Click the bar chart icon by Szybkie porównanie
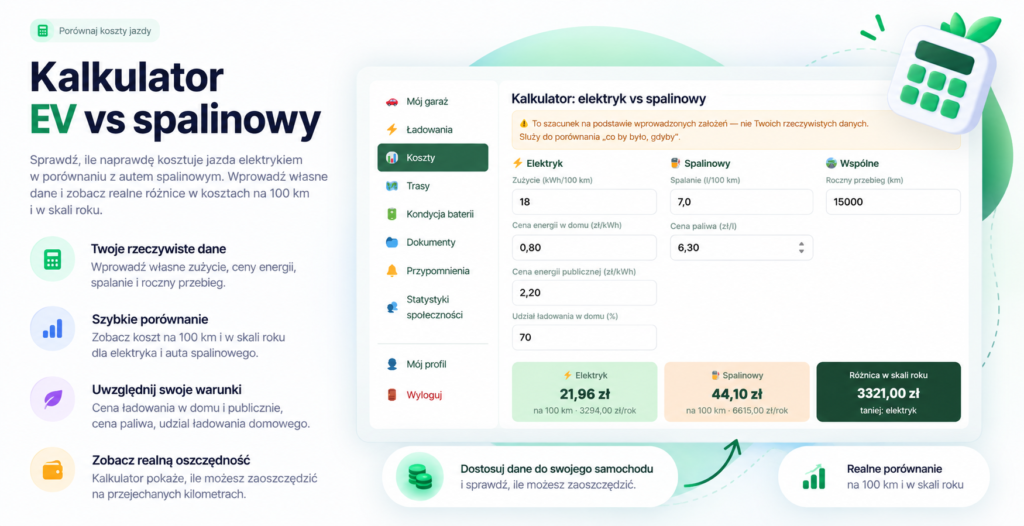1024x526 pixels. [52, 329]
